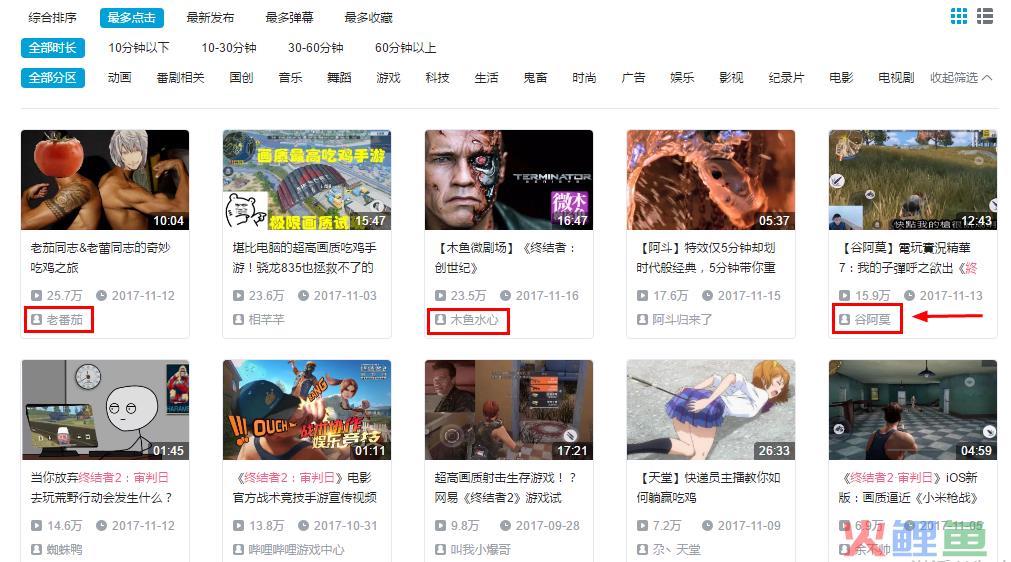Open the 05:37 阿斗 video thumbnail
This screenshot has width=1011, height=562.
click(711, 180)
